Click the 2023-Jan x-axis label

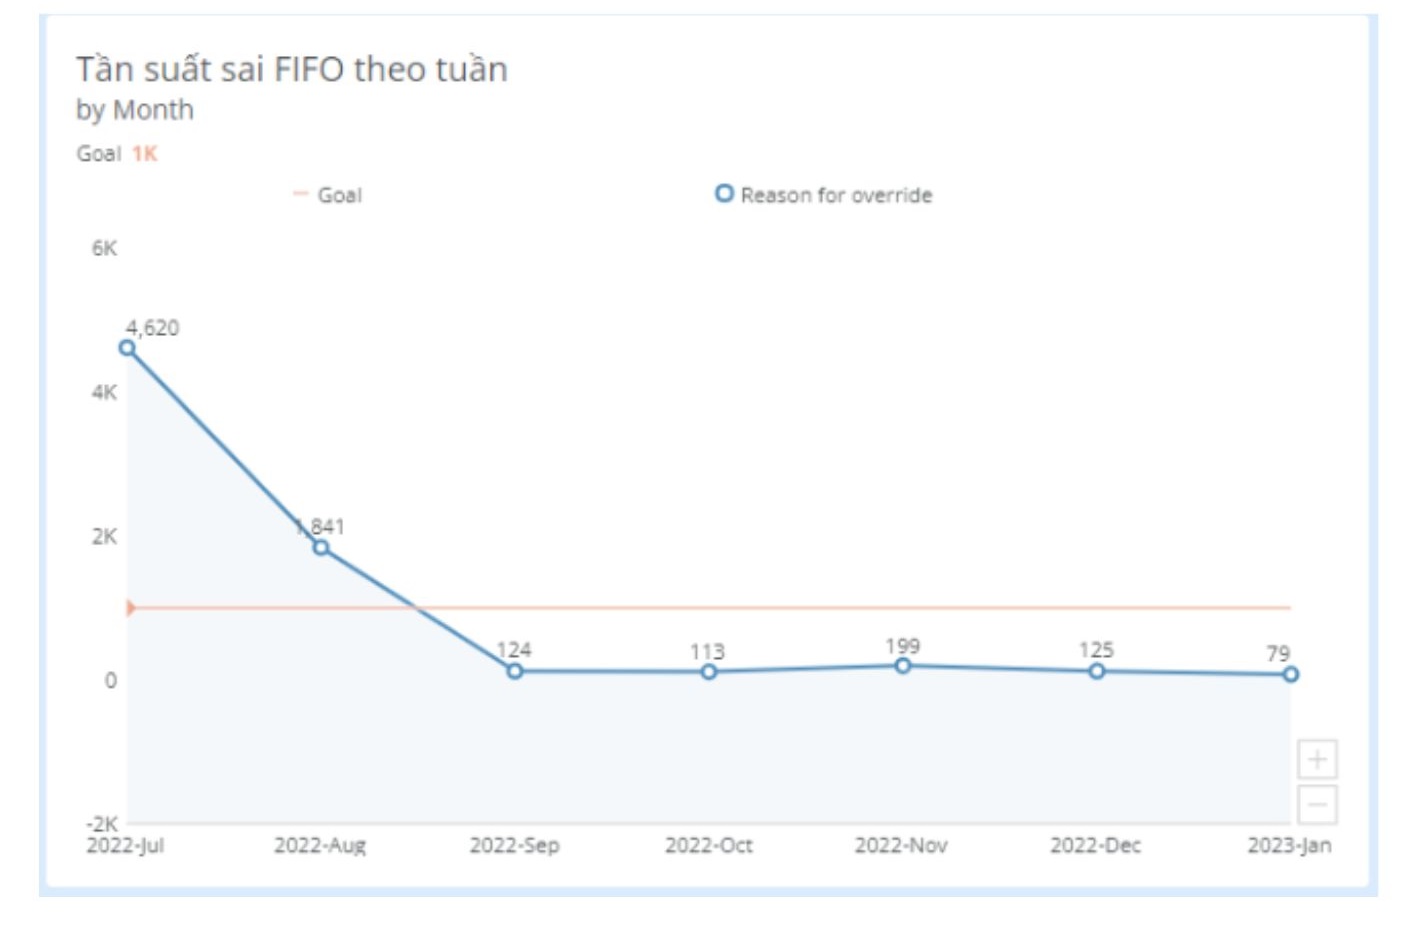[x=1288, y=846]
